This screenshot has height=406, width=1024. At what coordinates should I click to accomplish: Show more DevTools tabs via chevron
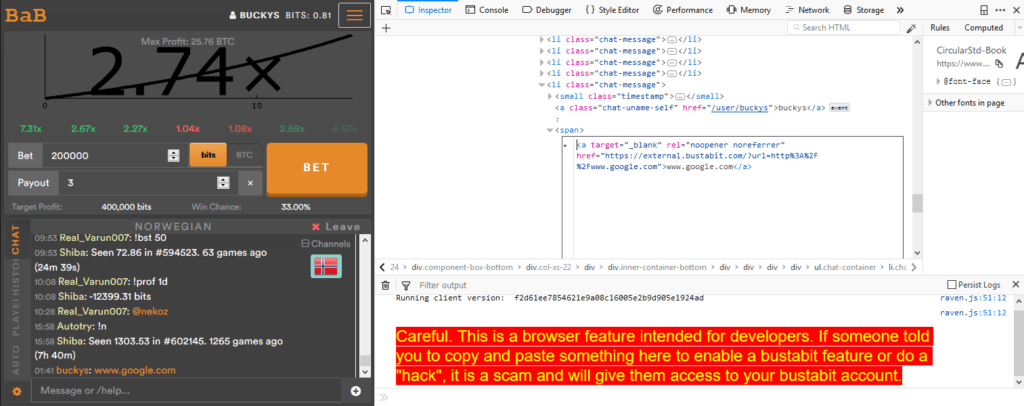pos(900,10)
